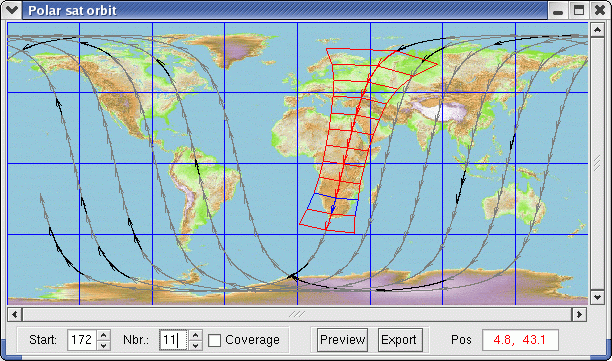Focus the Start input field
This screenshot has width=612, height=361.
click(x=82, y=340)
